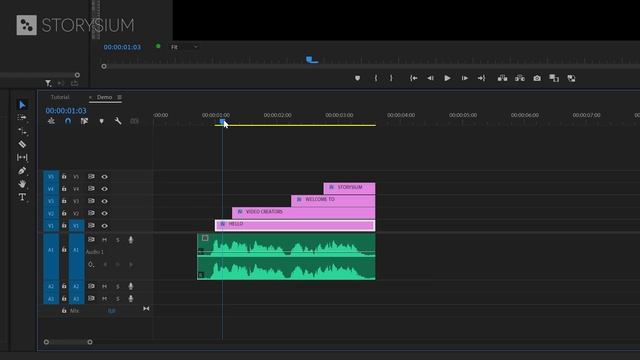Screen dimensions: 640x360
Task: Step back one frame
Action: click(430, 78)
